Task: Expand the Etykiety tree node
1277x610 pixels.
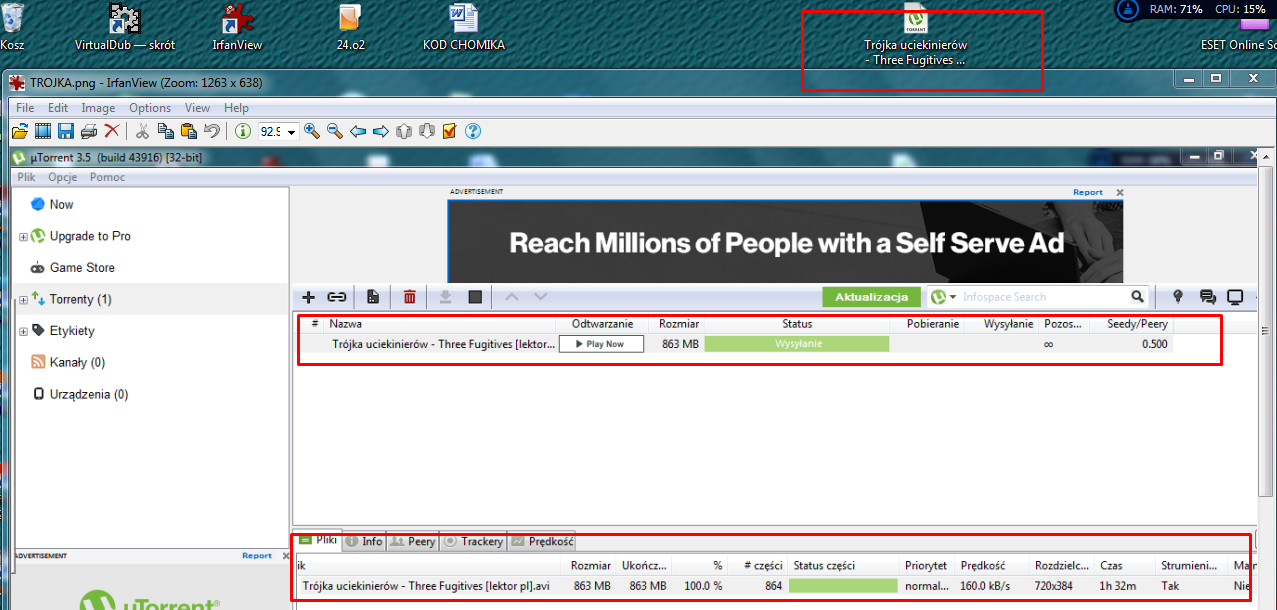Action: point(24,331)
